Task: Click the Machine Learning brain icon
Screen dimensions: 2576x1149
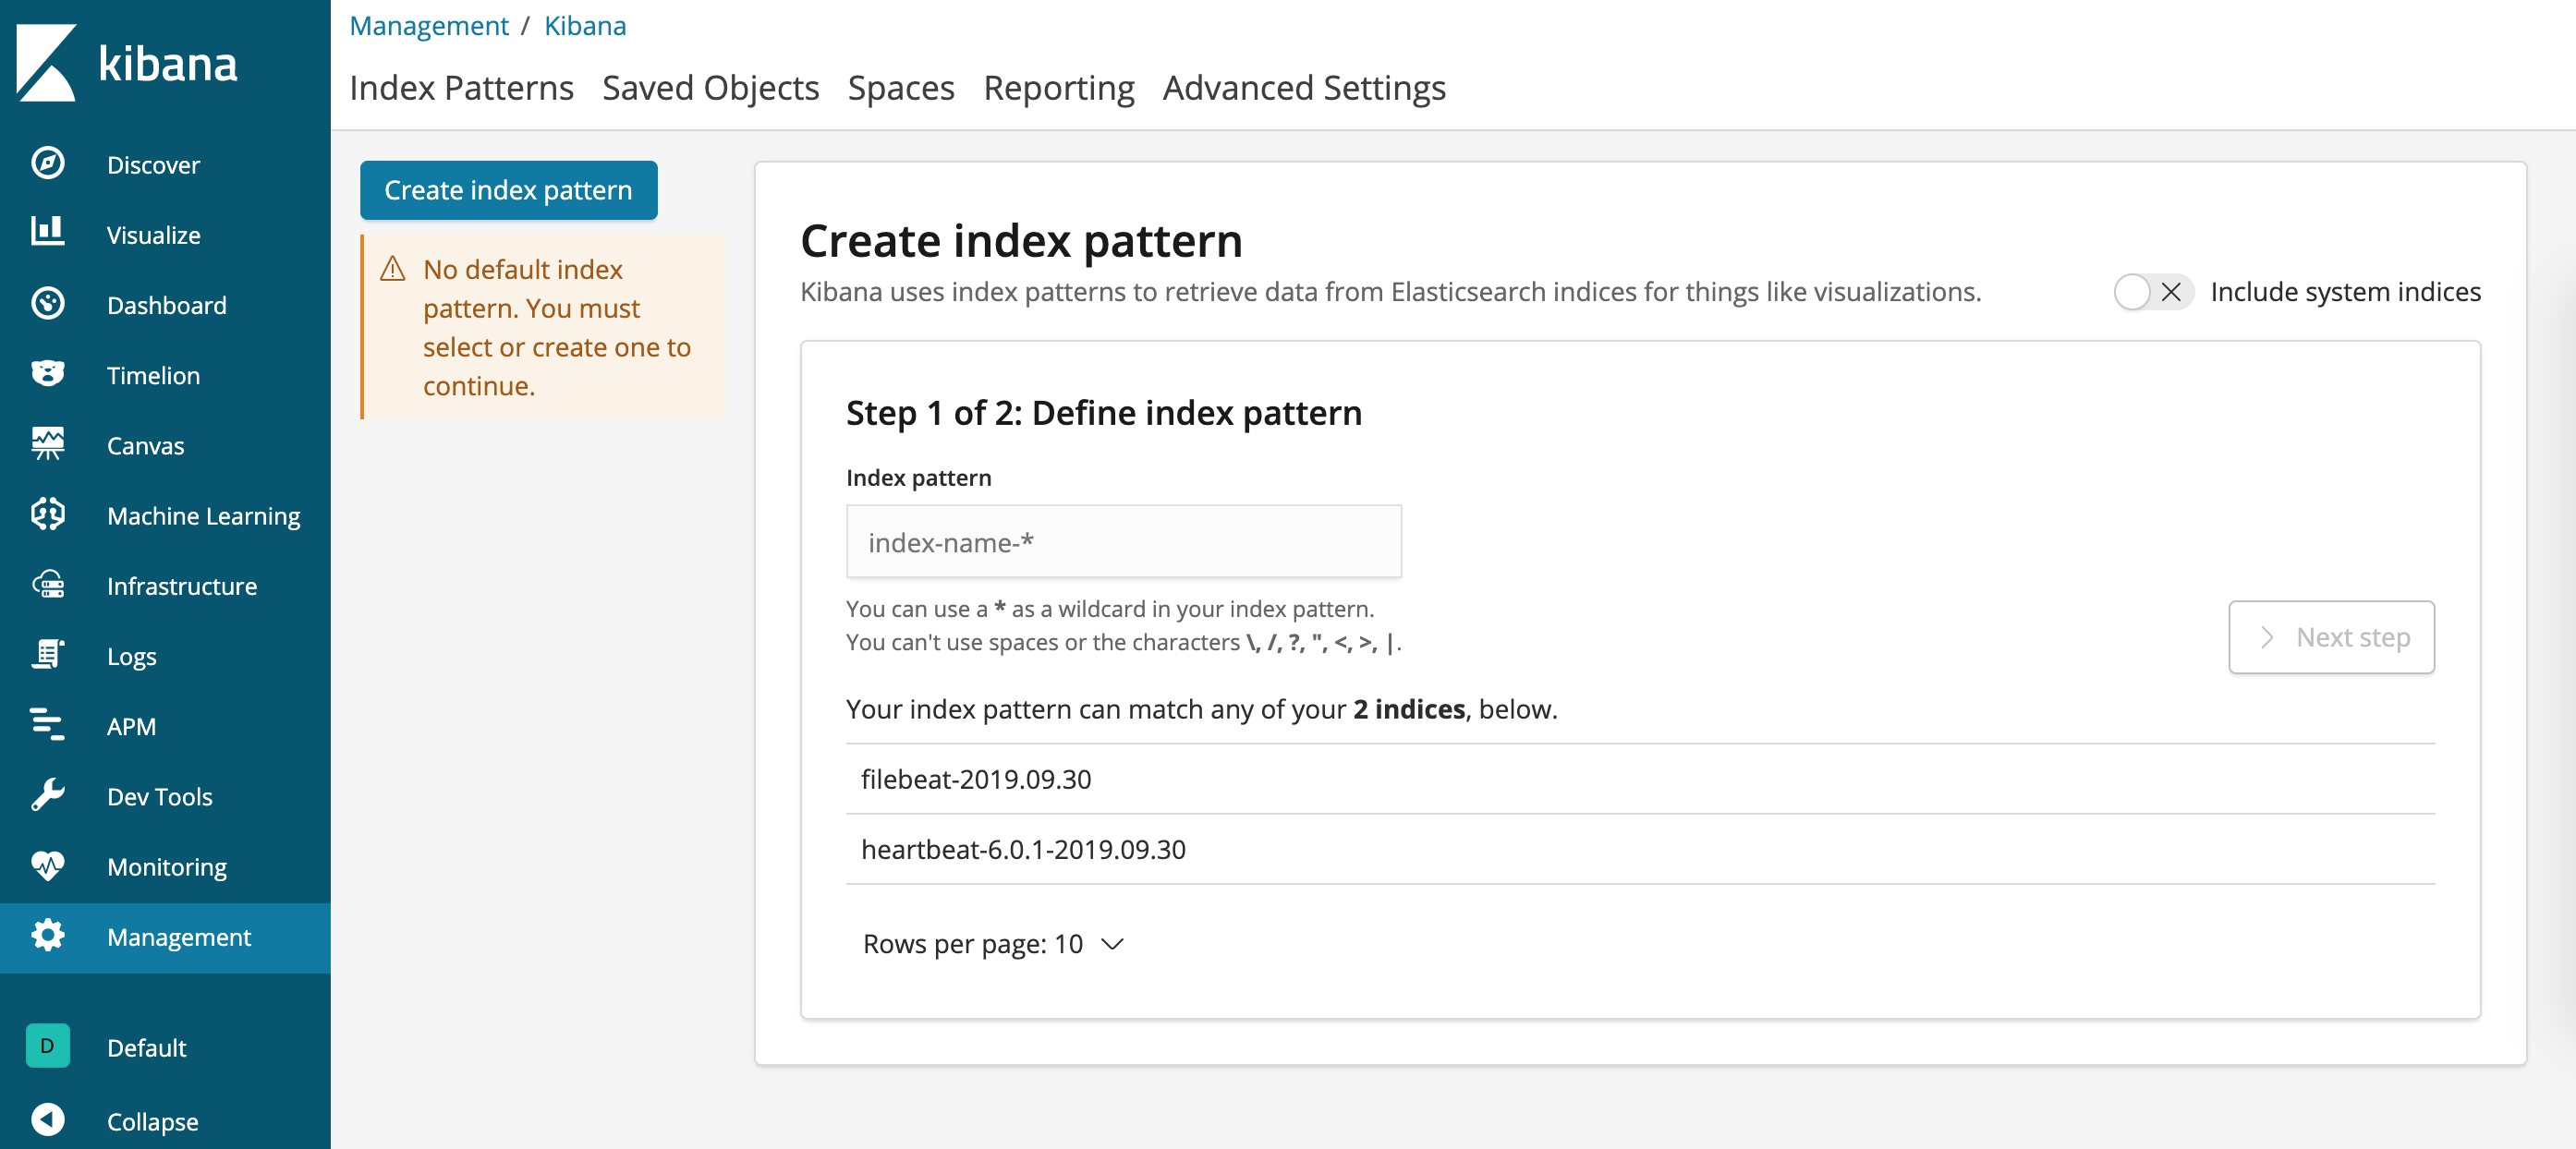Action: [x=47, y=514]
